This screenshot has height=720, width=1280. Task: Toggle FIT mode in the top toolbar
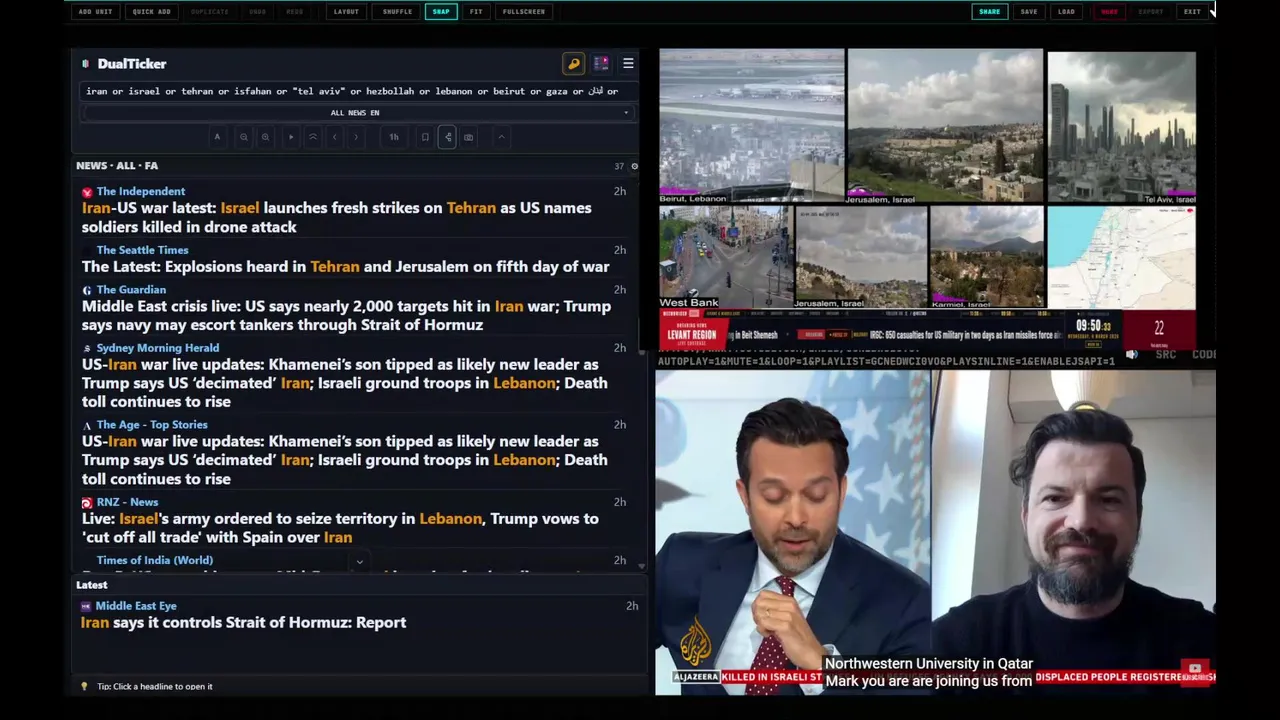pyautogui.click(x=476, y=12)
